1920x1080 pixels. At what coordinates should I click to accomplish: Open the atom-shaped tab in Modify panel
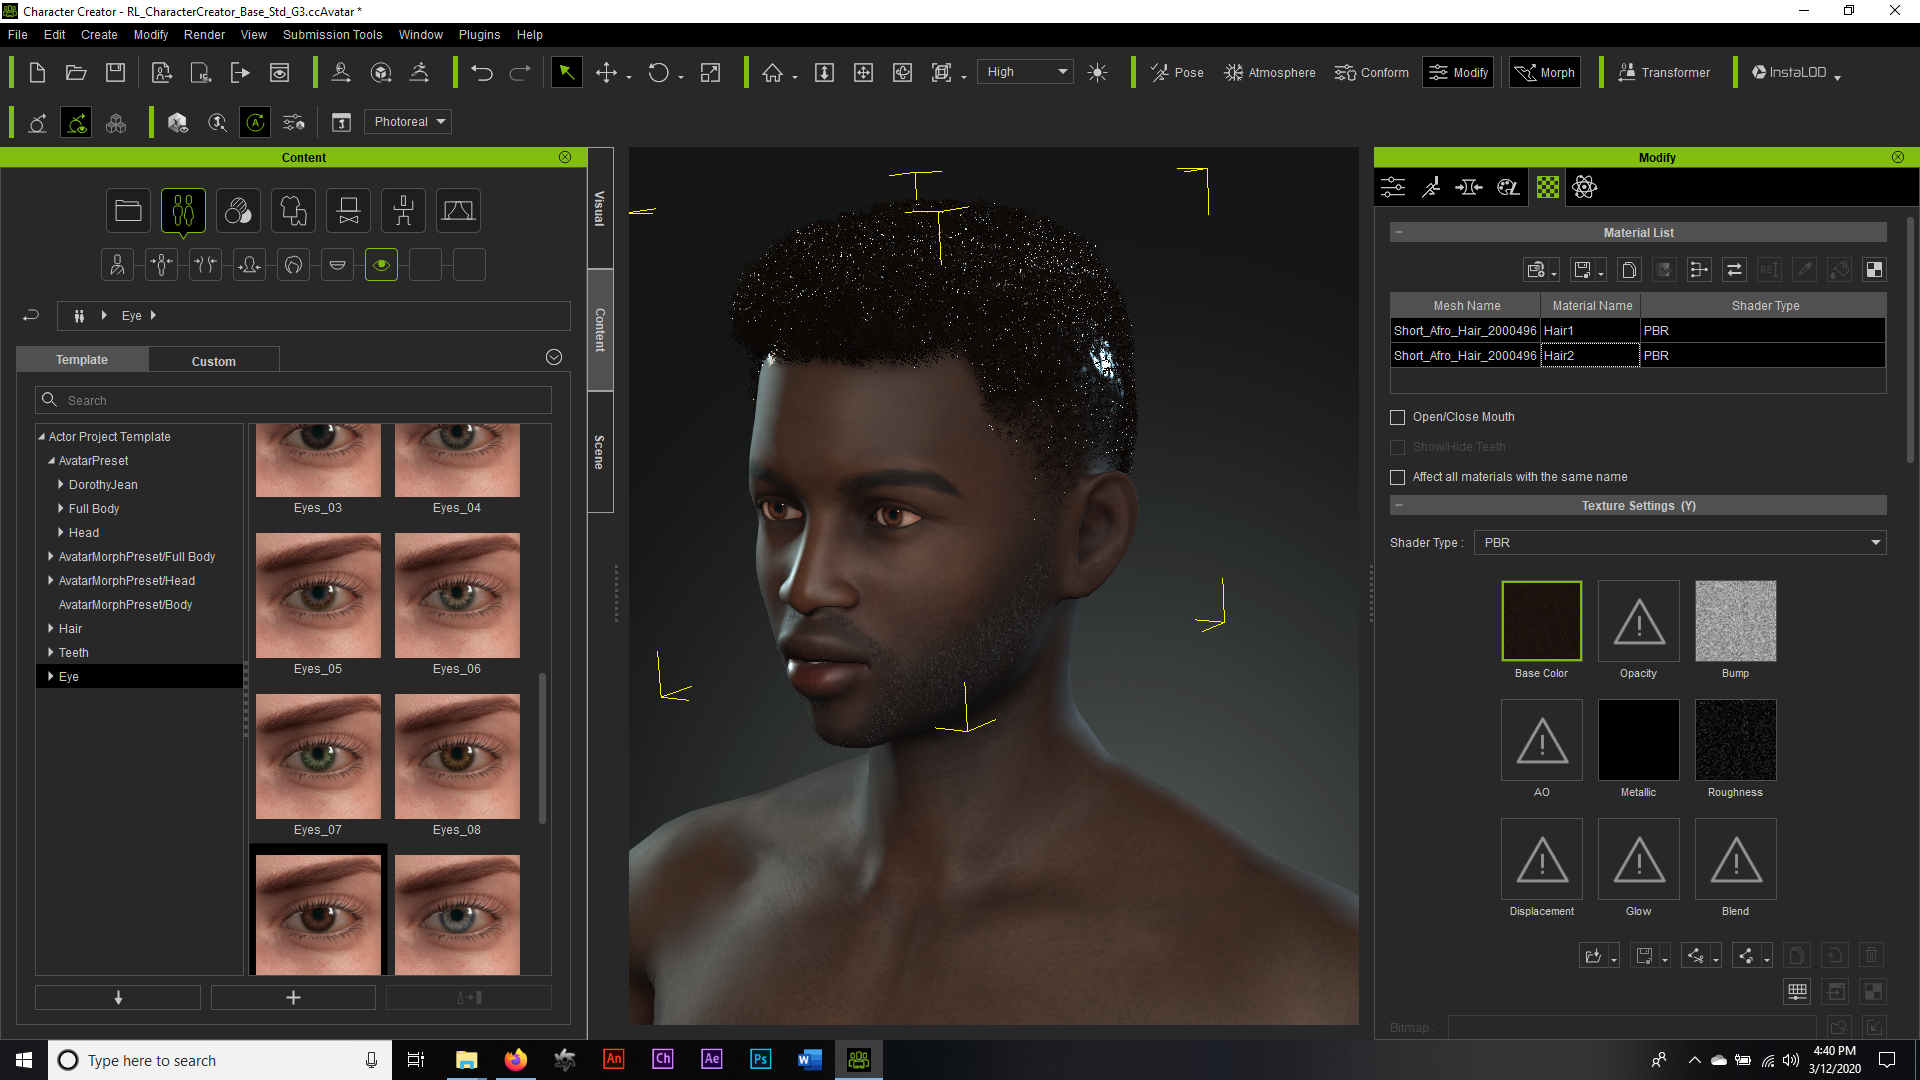coord(1584,187)
